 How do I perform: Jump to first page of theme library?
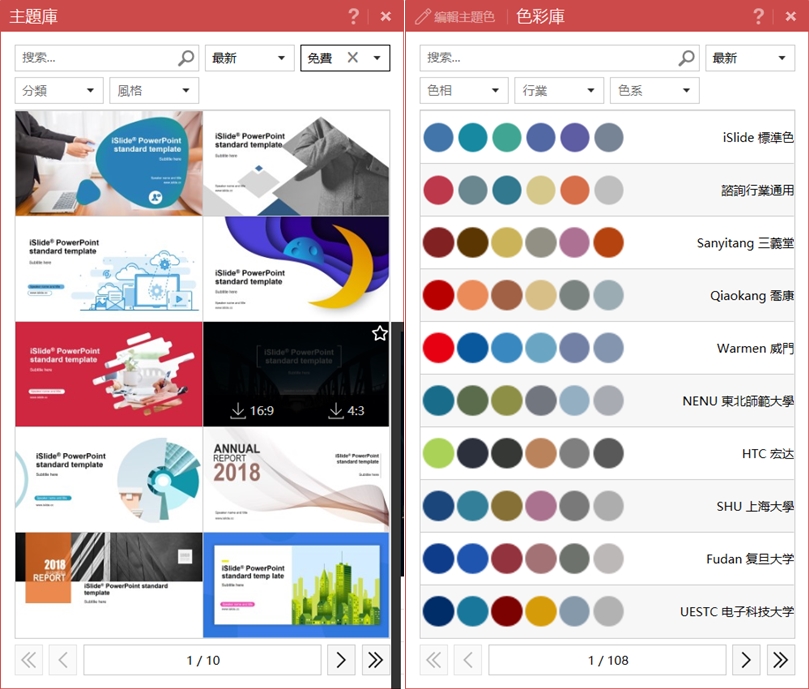pyautogui.click(x=28, y=660)
